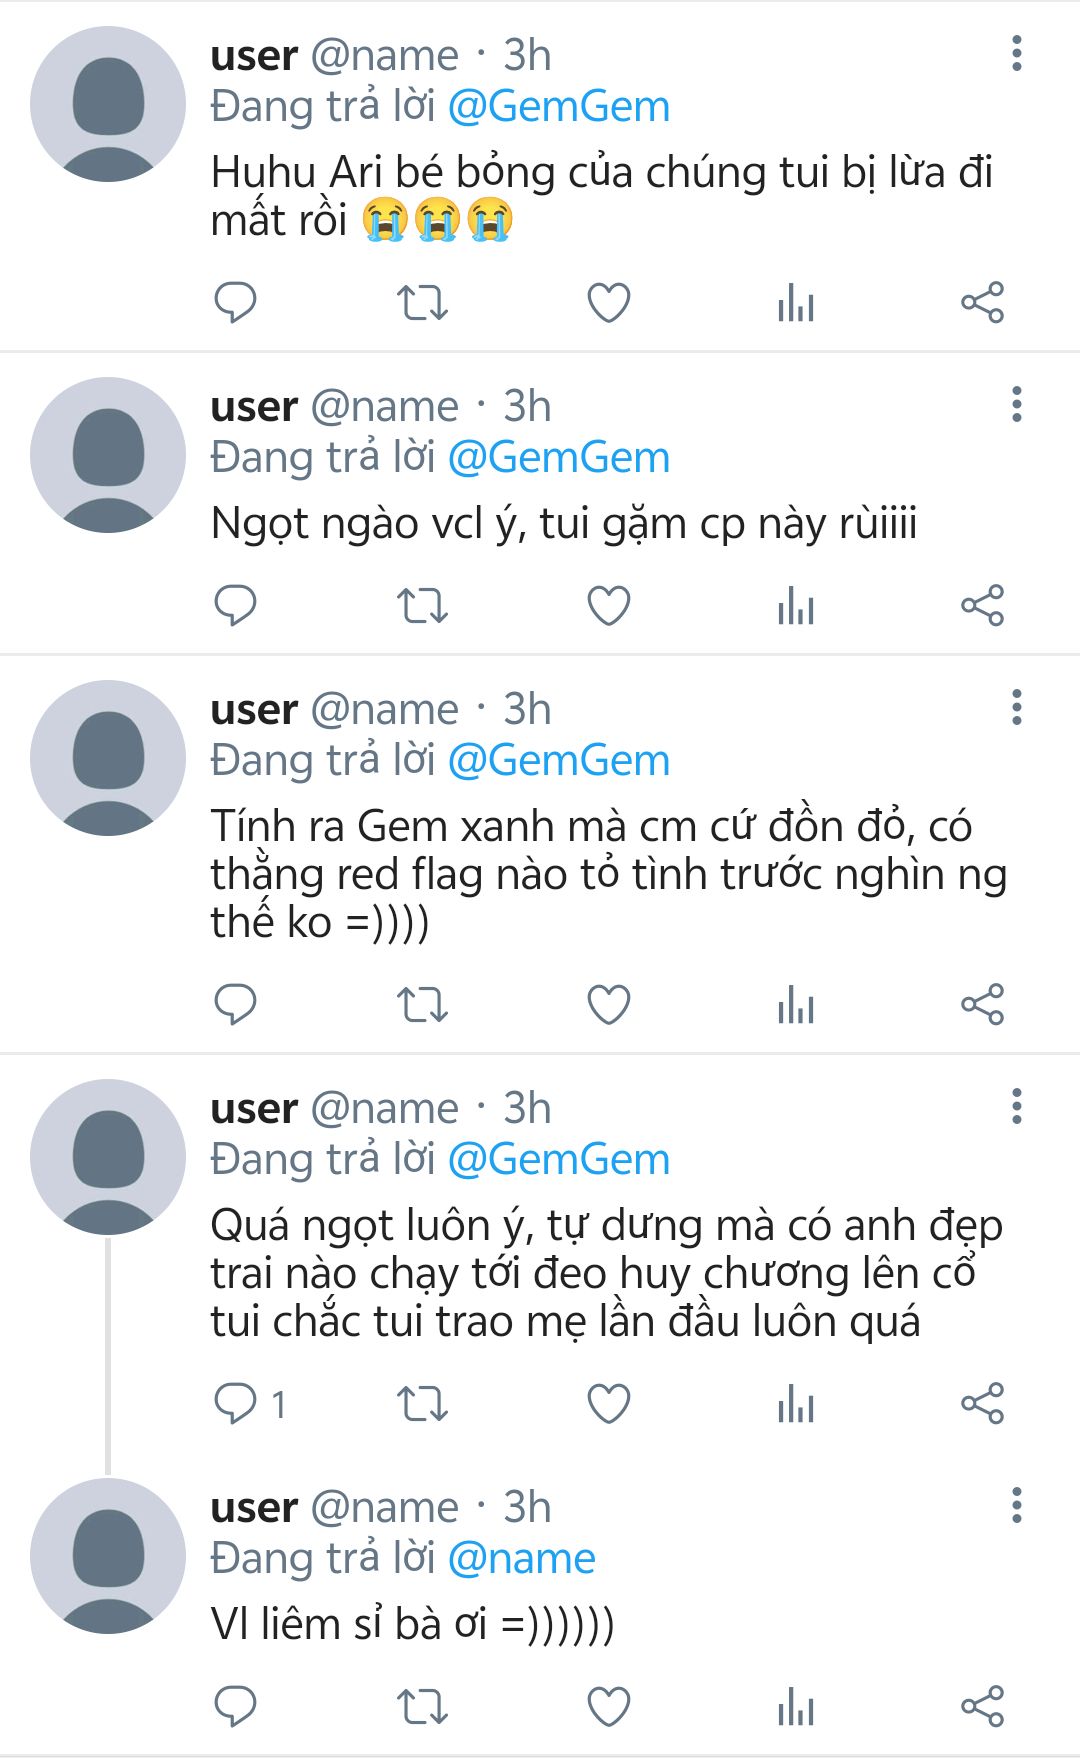Retweet the "Vl liêm sỉ bà ơi" reply
This screenshot has width=1080, height=1759.
click(x=422, y=1706)
